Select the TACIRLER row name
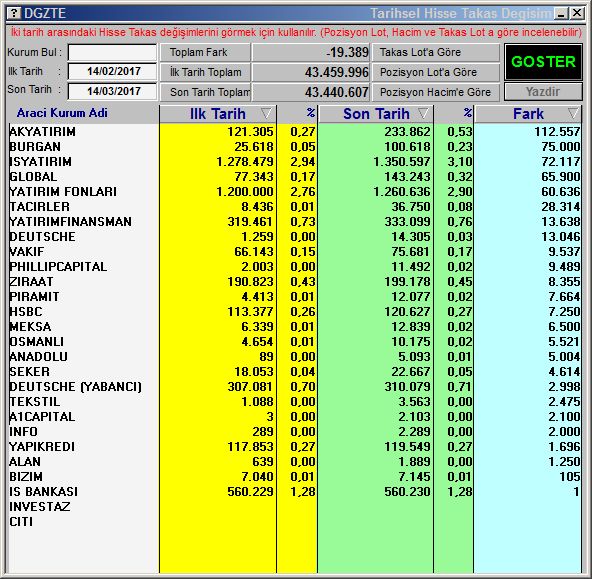Image resolution: width=592 pixels, height=579 pixels. [39, 207]
